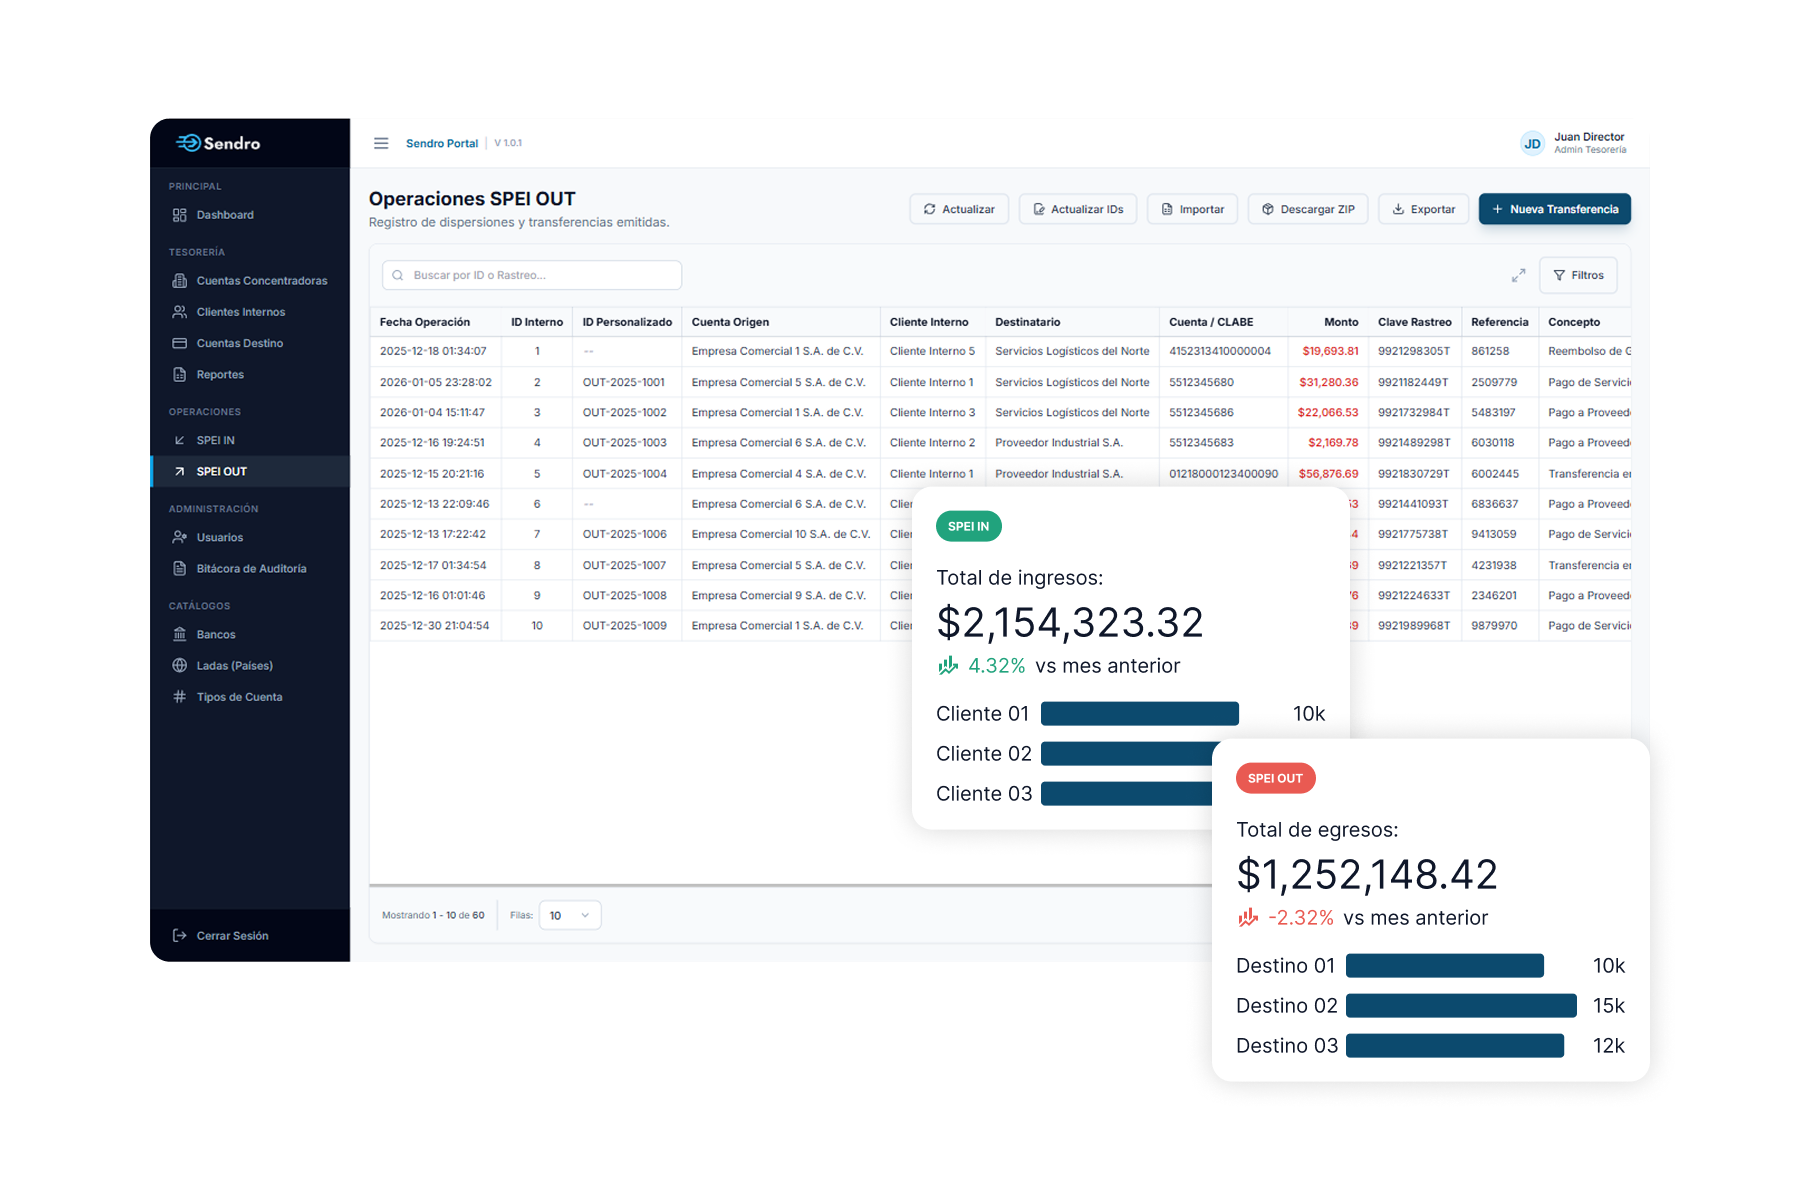Screen dimensions: 1800x1200
Task: Toggle the hamburger sidebar menu icon
Action: (381, 143)
